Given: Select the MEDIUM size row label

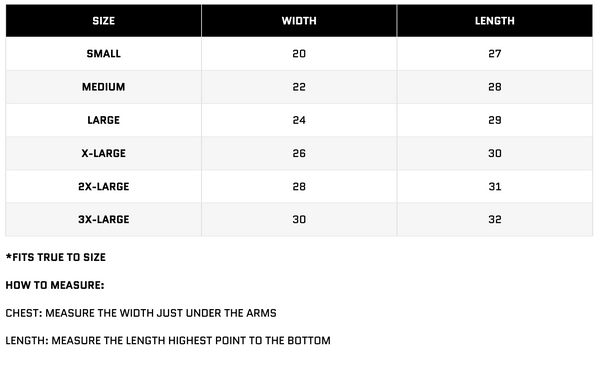Looking at the screenshot, I should [x=104, y=87].
